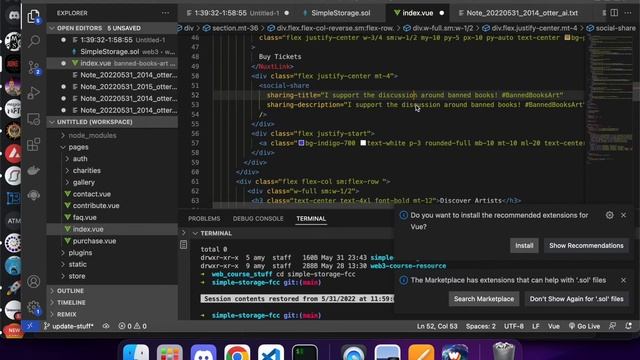Click the feedback icon in status bar
Viewport: 640px width, 360px height.
[612, 326]
